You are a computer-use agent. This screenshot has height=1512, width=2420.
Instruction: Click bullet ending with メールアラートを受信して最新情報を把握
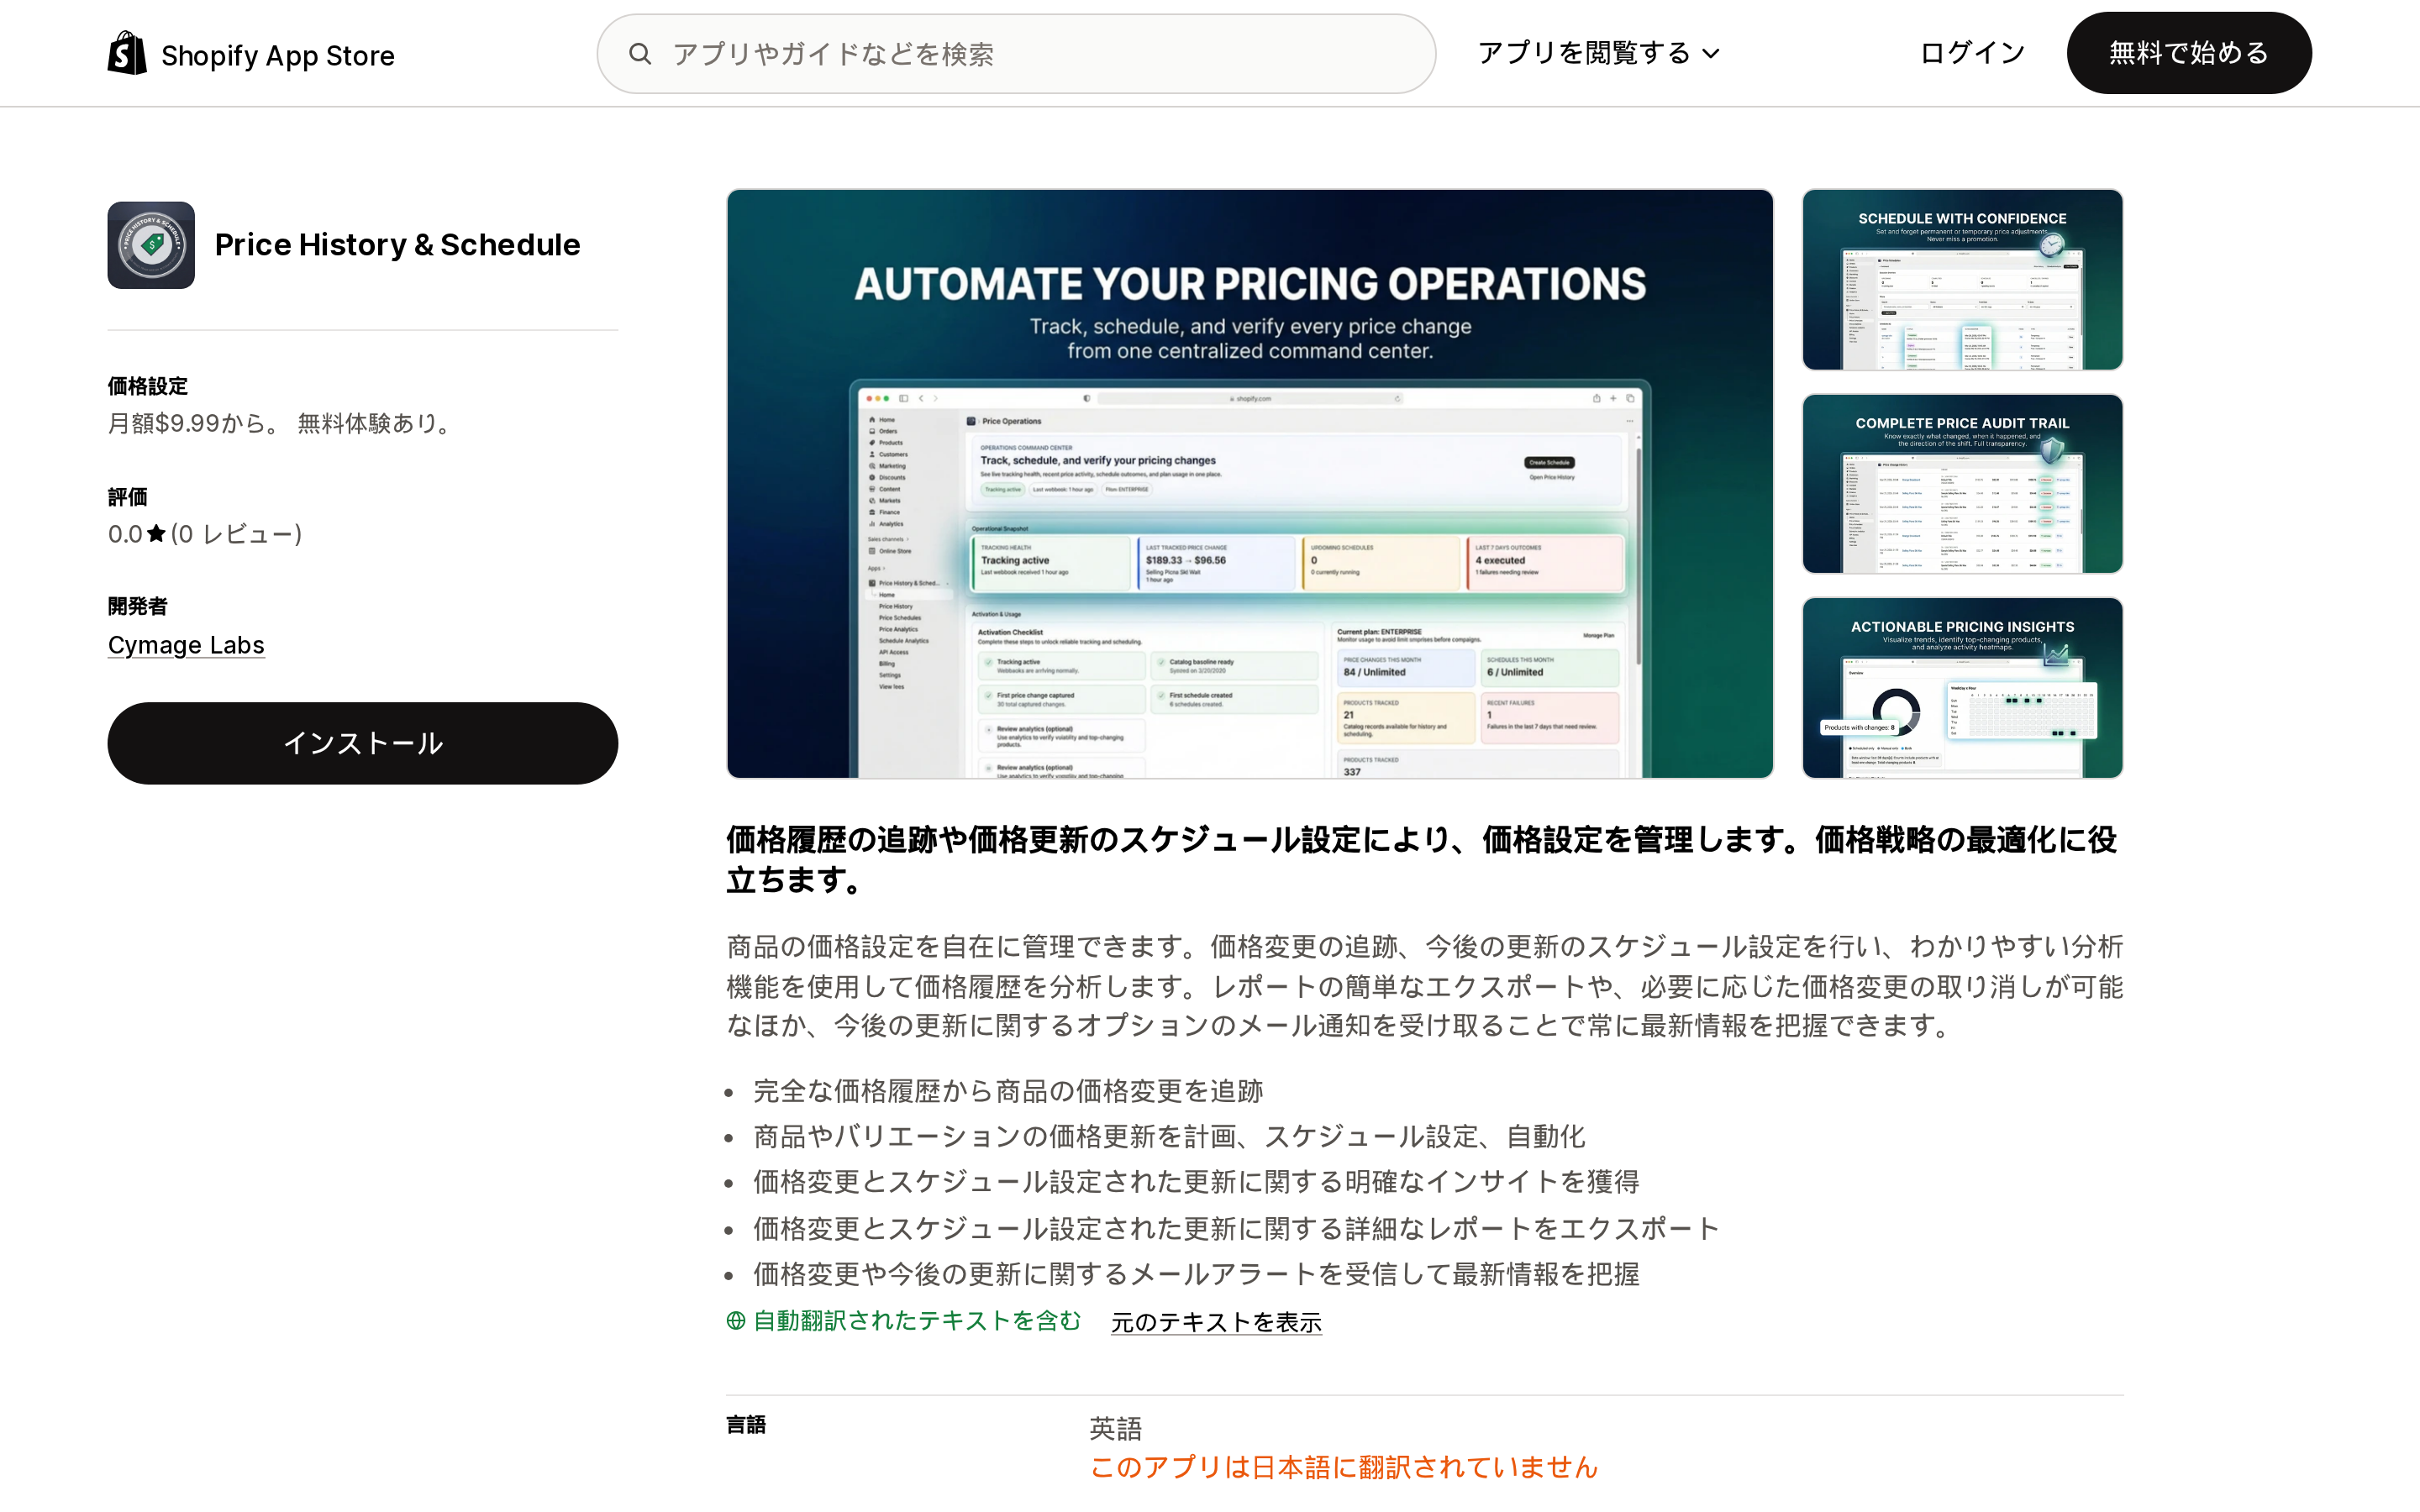[x=1196, y=1274]
